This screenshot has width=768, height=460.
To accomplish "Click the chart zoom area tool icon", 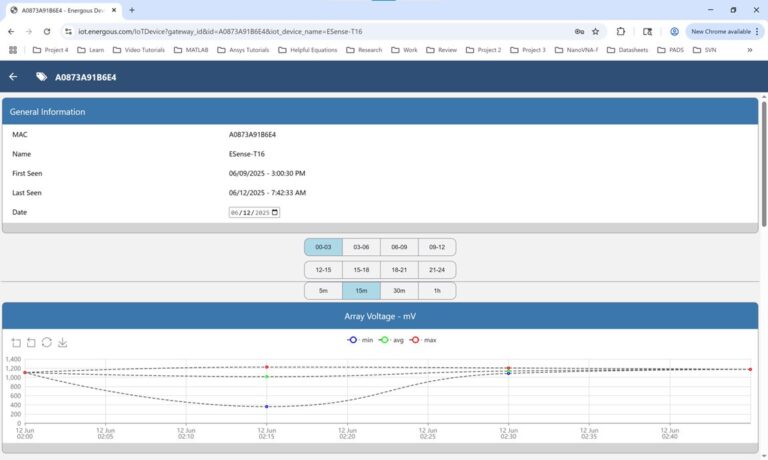I will (x=16, y=343).
